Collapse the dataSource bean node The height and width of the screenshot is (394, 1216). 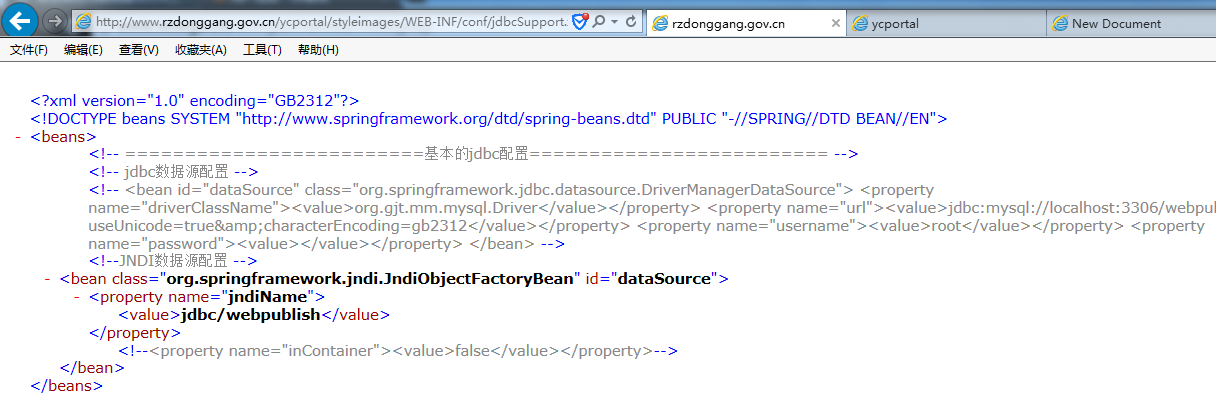(48, 279)
